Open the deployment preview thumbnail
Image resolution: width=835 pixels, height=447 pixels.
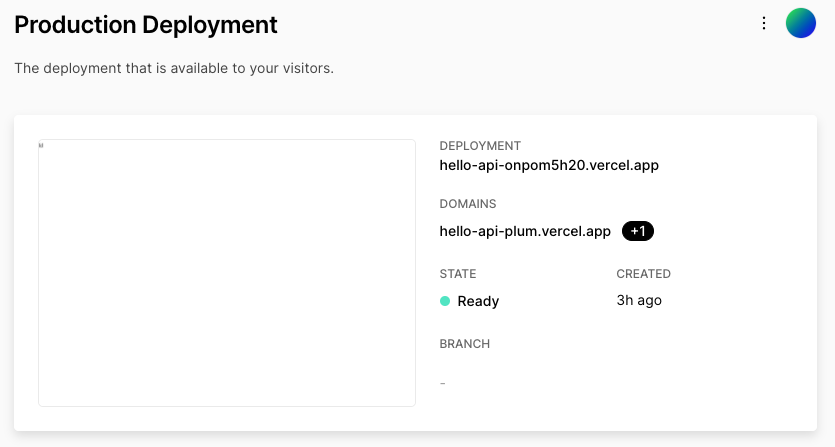227,273
